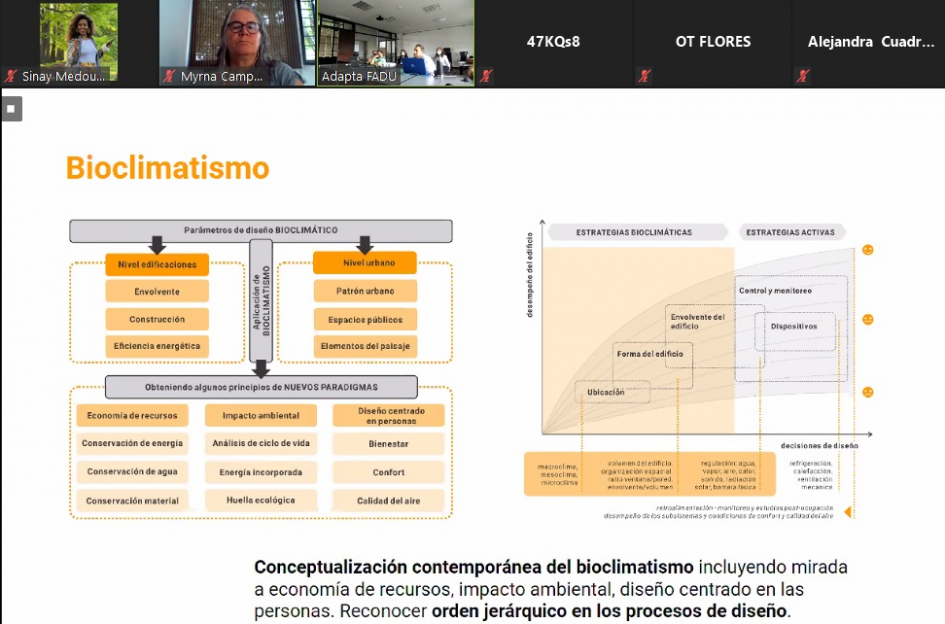The width and height of the screenshot is (945, 624).
Task: Click the macroclima, mesoclima, microclima text
Action: 559,474
